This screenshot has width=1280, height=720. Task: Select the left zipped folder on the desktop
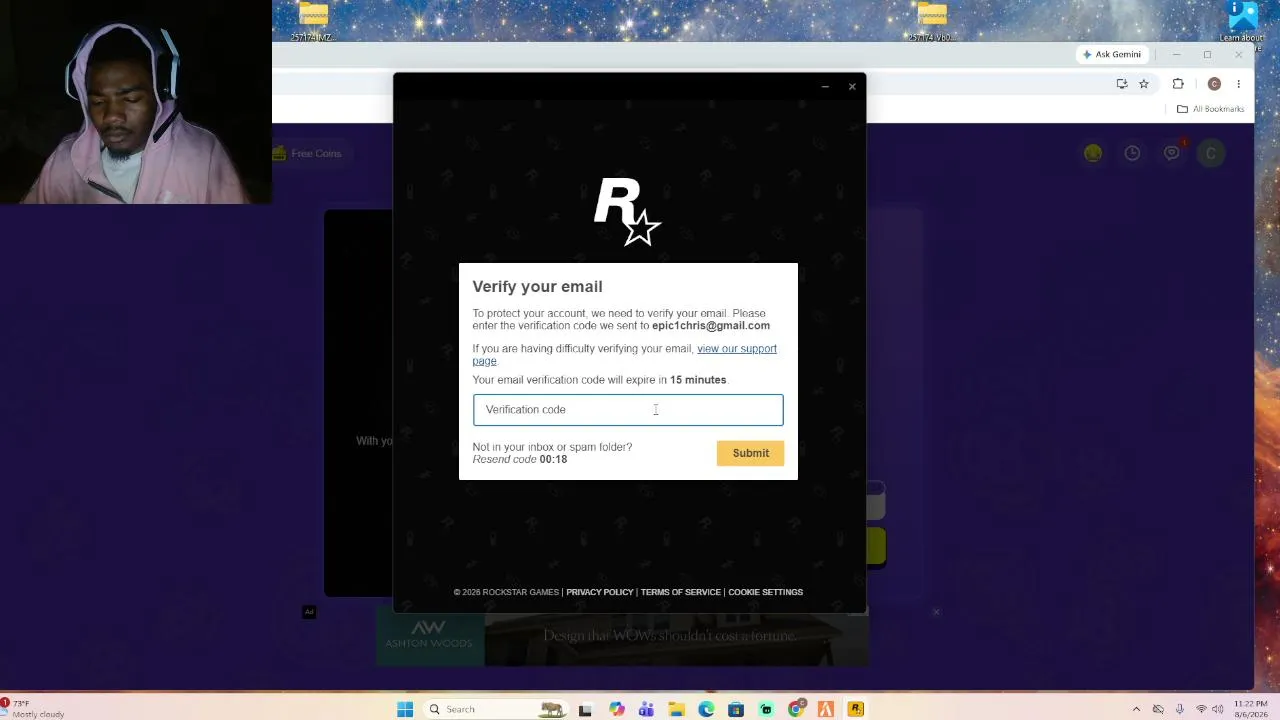(313, 22)
